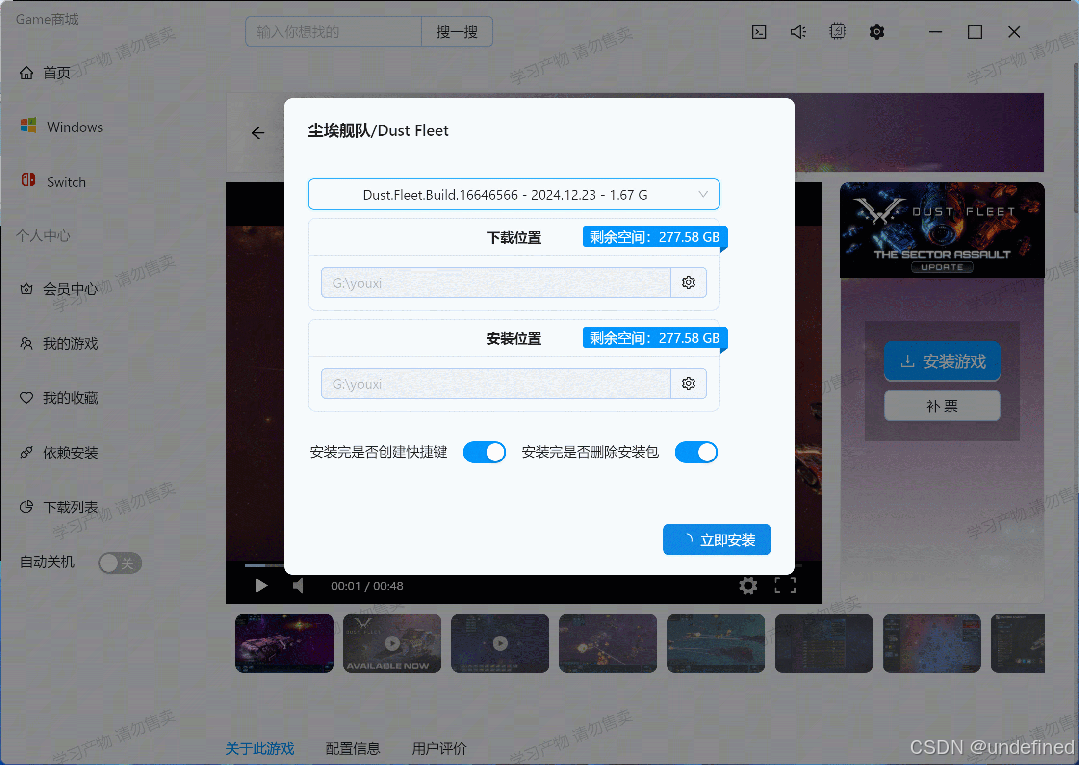Play the game trailer video
The image size is (1079, 765).
point(261,585)
